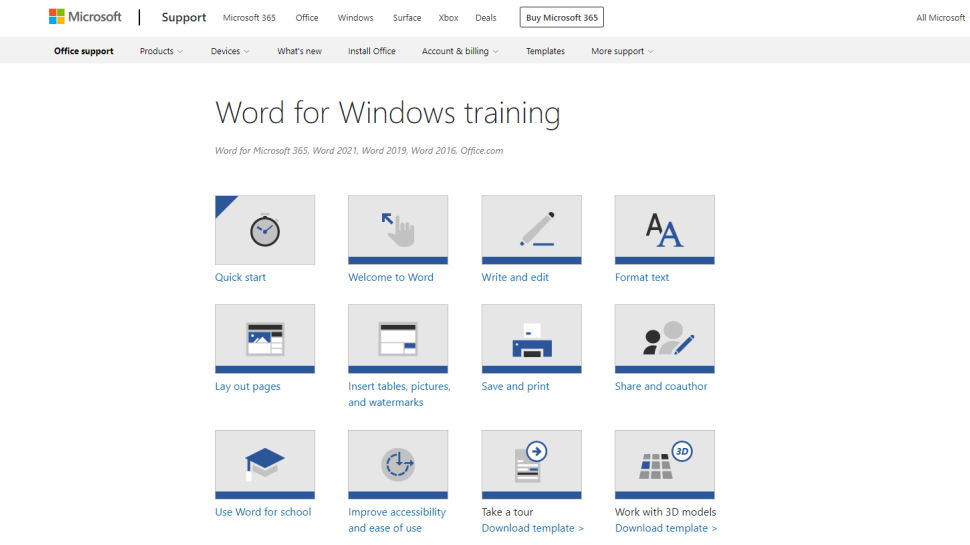This screenshot has width=970, height=545.
Task: Open Insert tables, pictures, and watermarks link
Action: (x=399, y=394)
